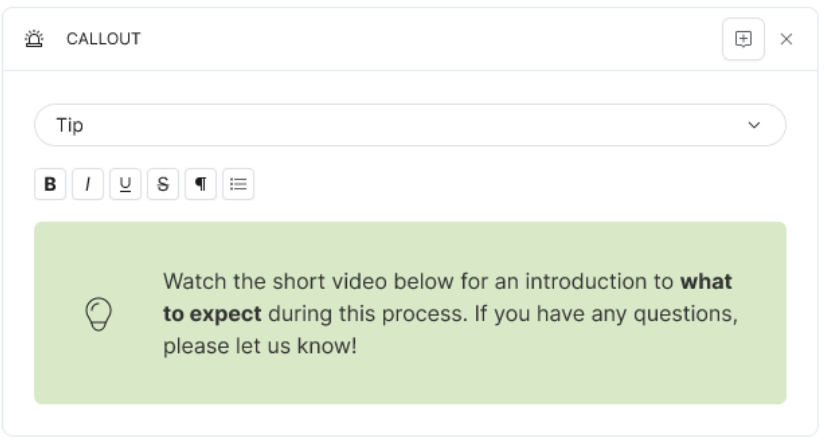Image resolution: width=824 pixels, height=444 pixels.
Task: Click the word 'Watch' in the callout
Action: coord(195,282)
